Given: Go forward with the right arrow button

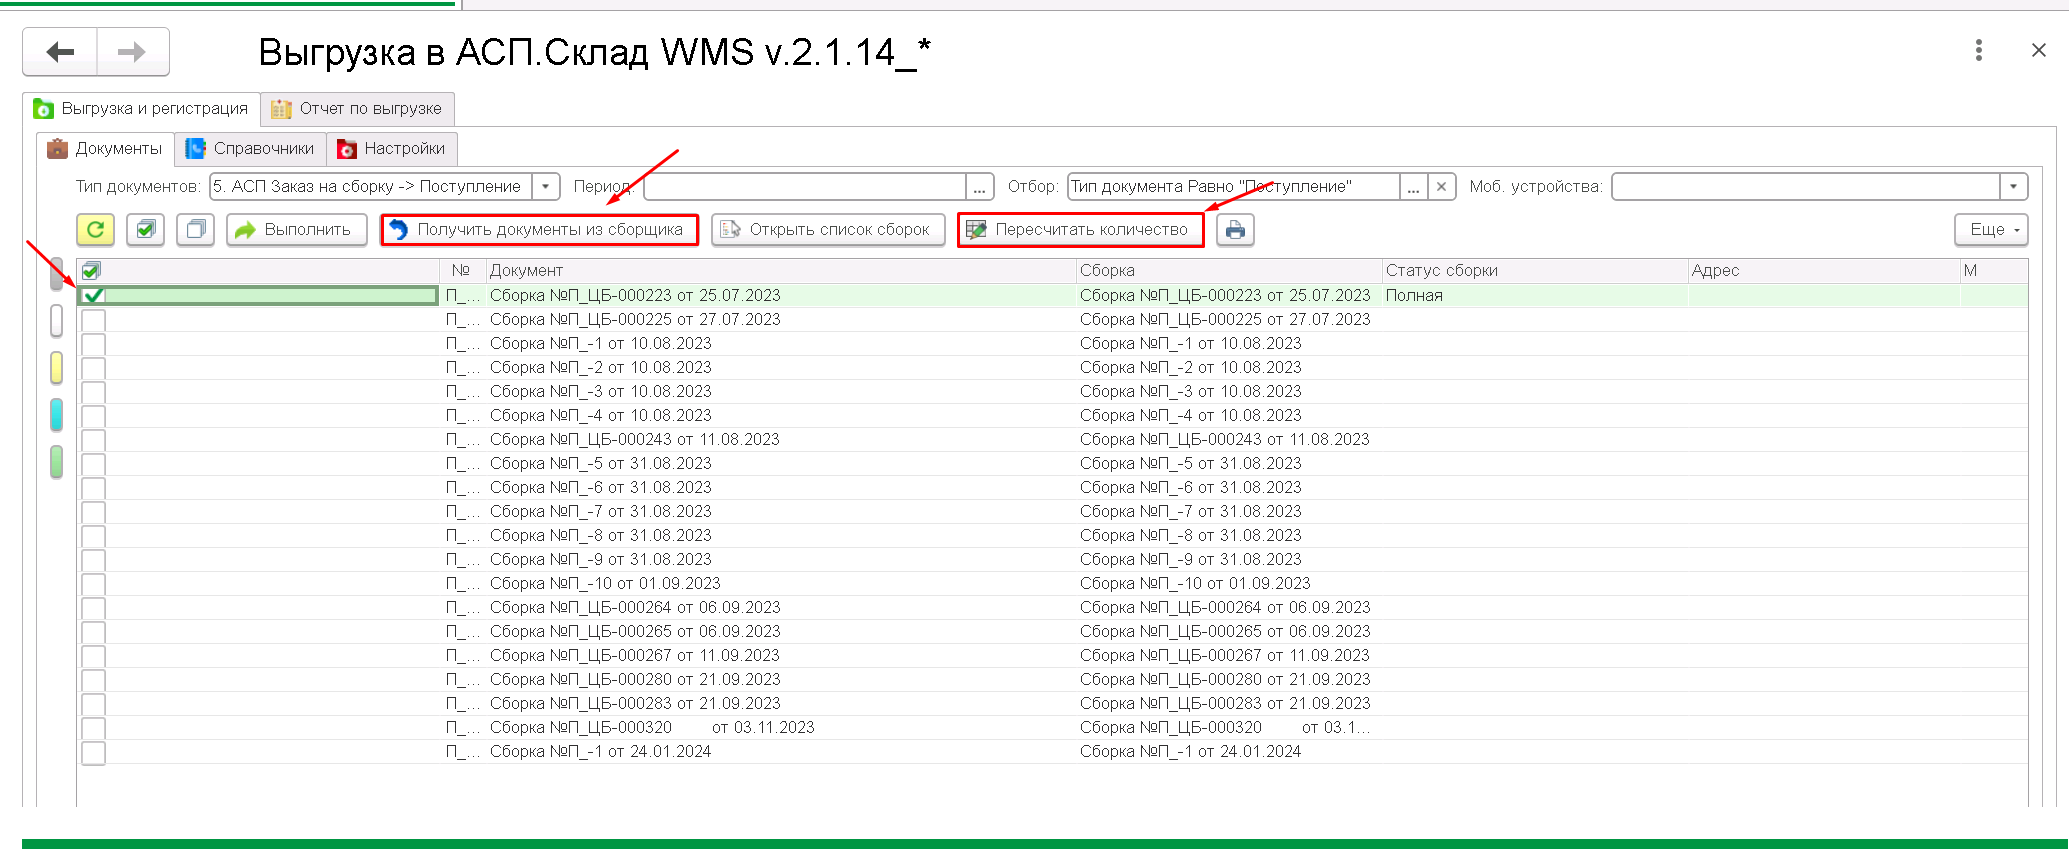Looking at the screenshot, I should click(132, 52).
